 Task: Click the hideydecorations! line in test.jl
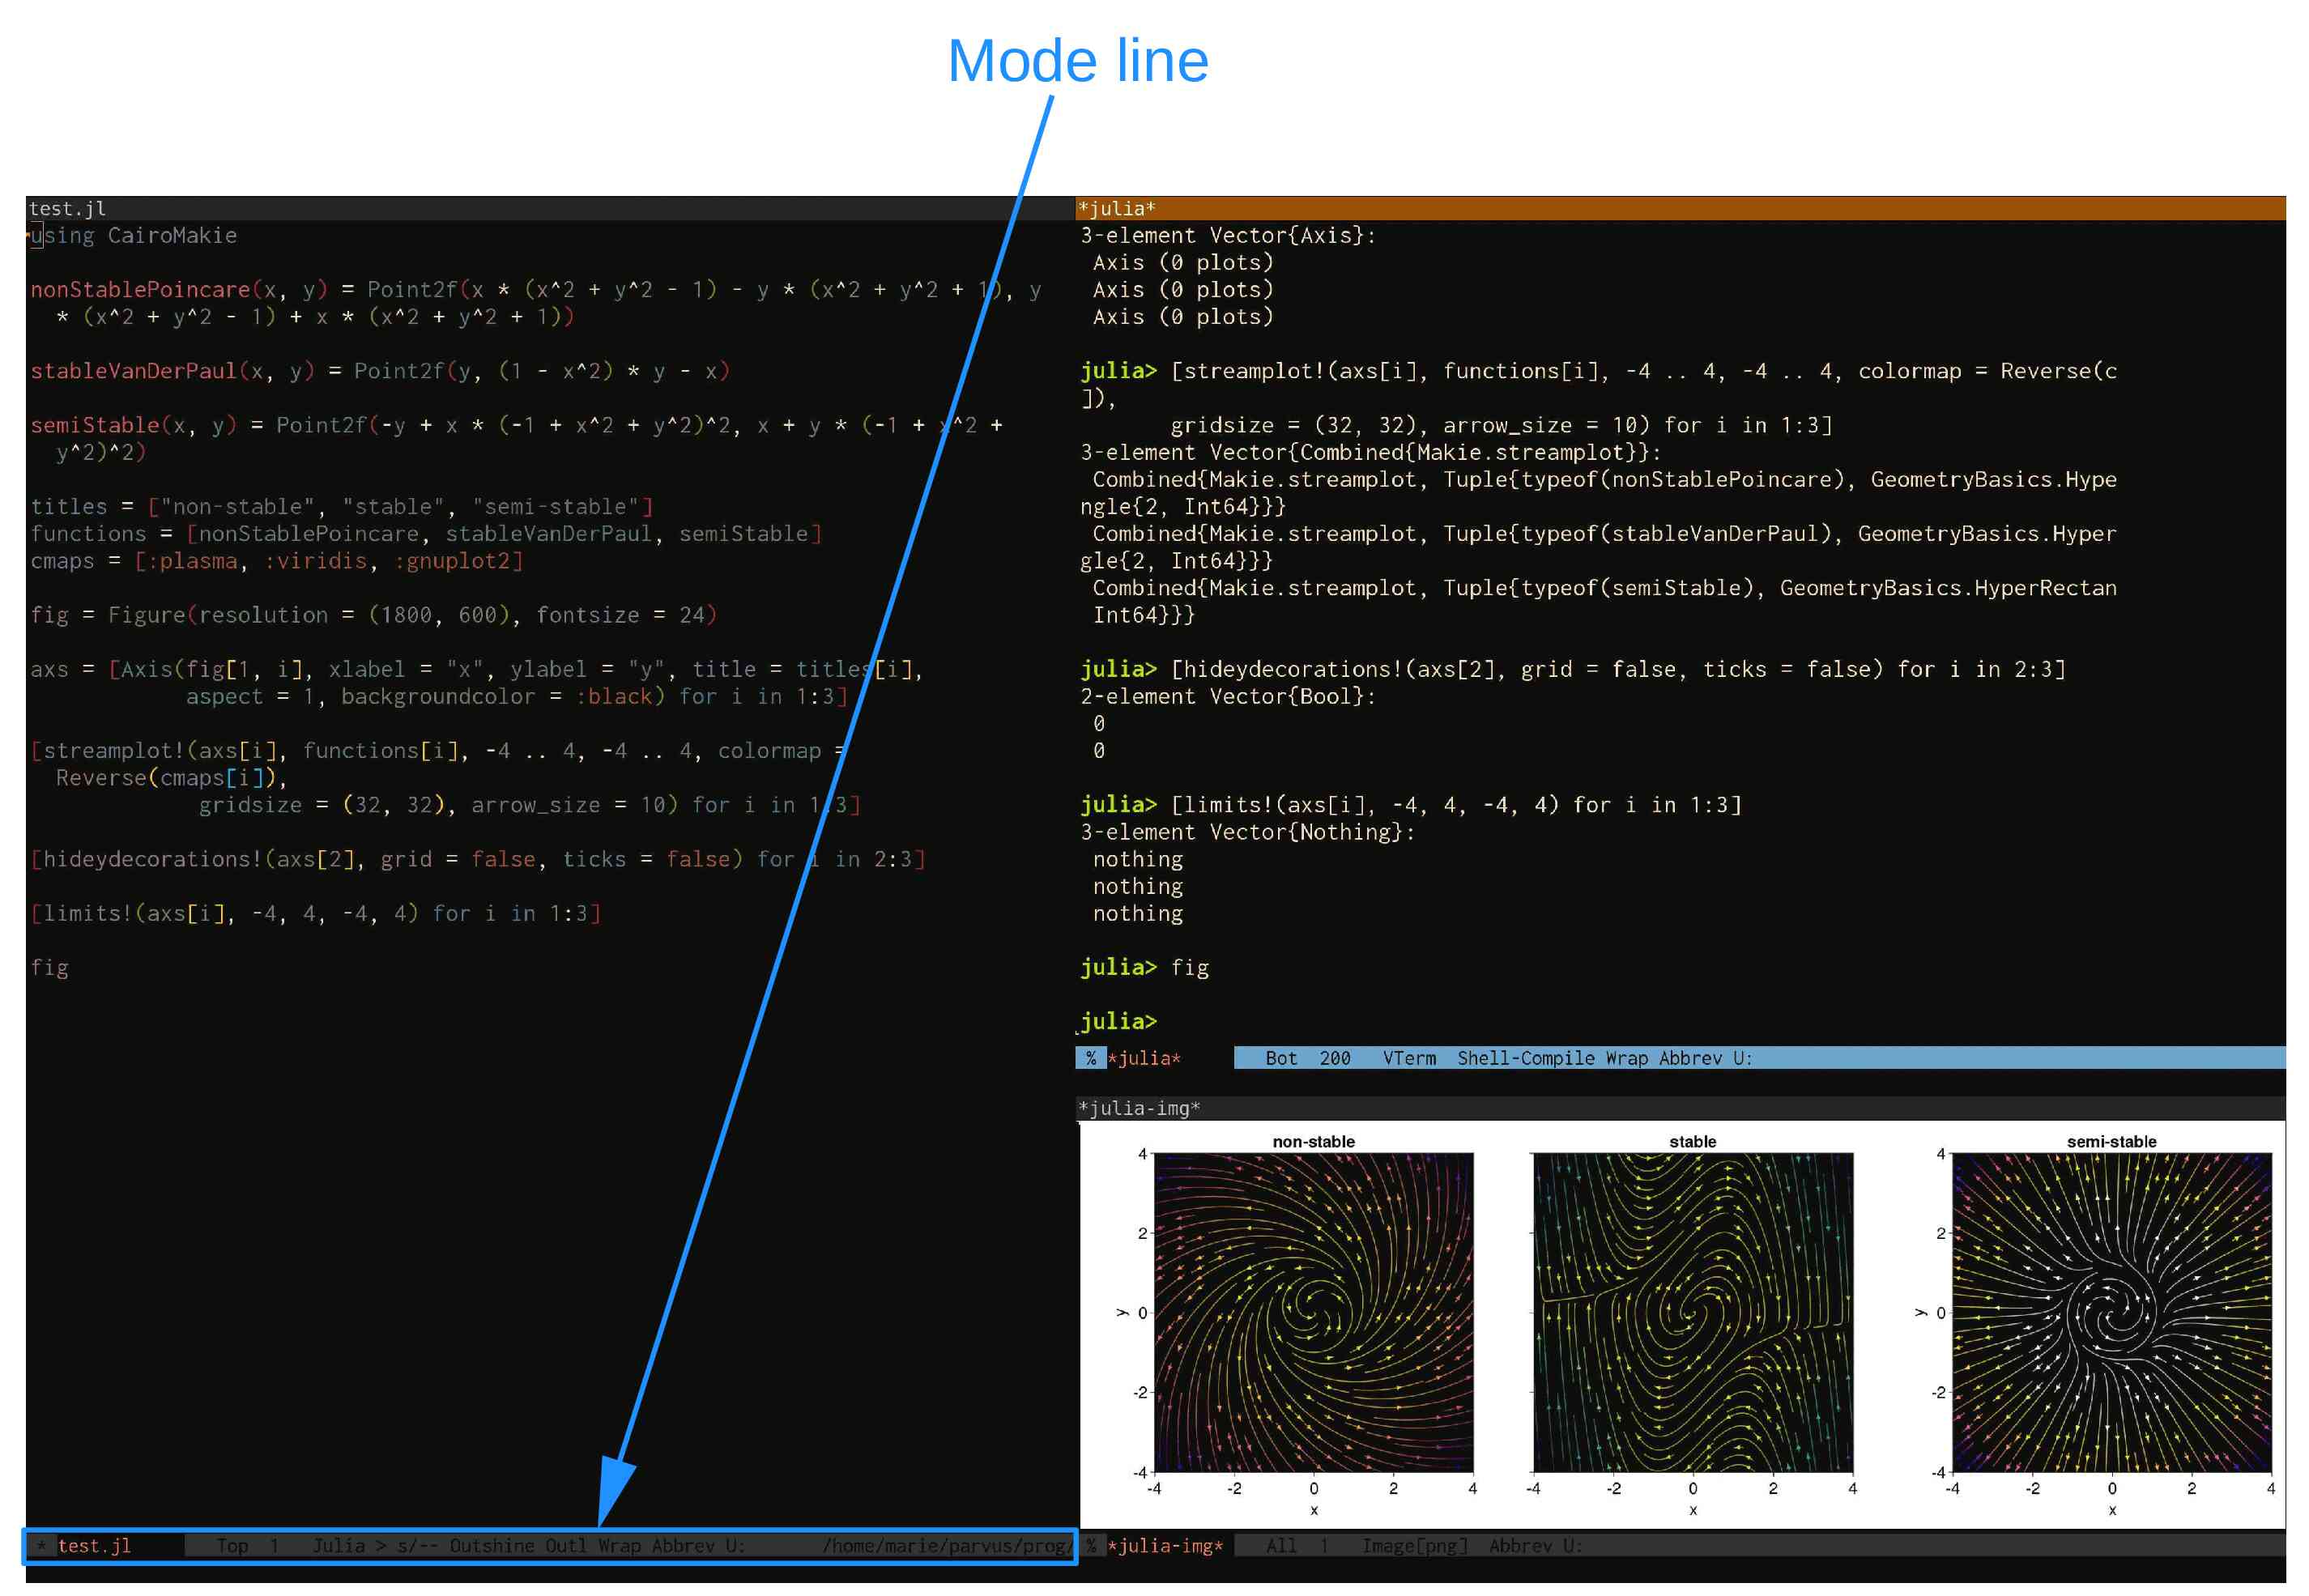coord(479,859)
